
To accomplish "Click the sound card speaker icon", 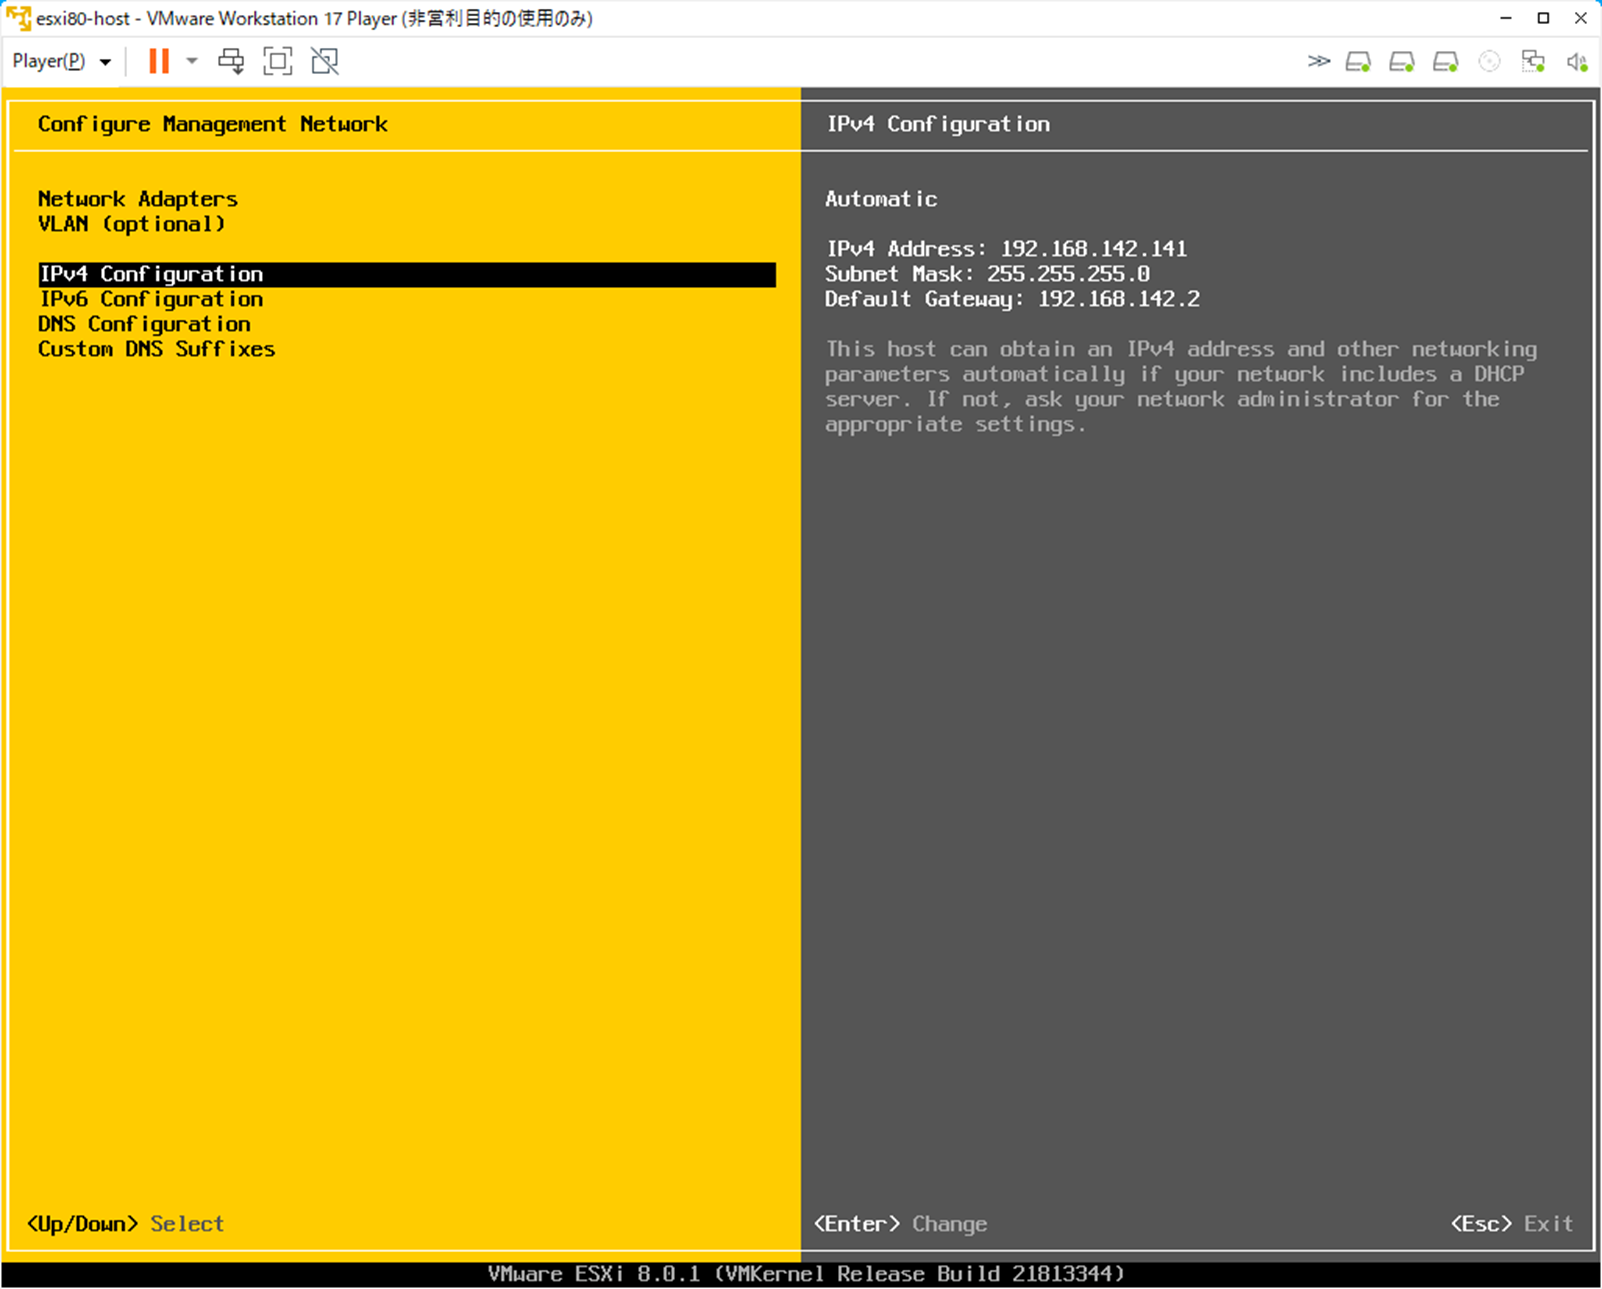I will pos(1577,62).
